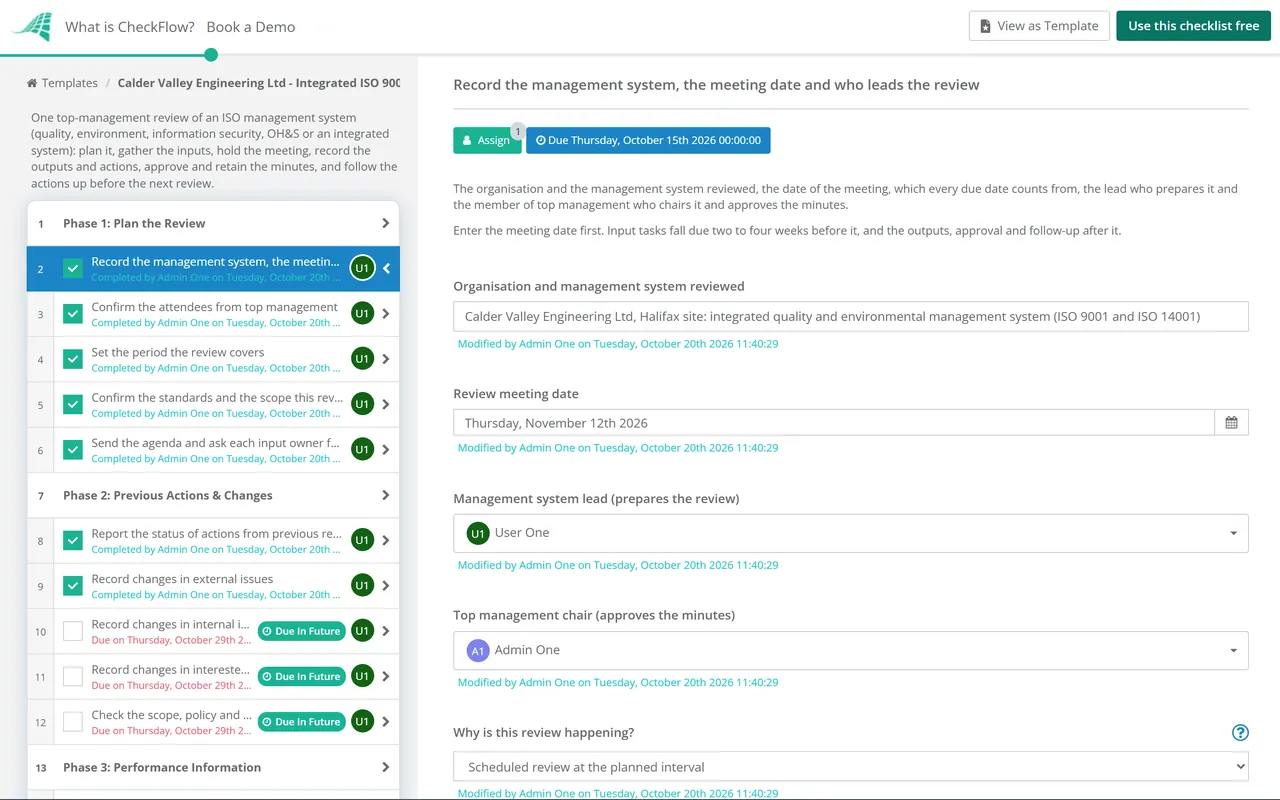Open the calendar picker for review meeting date

[x=1231, y=423]
